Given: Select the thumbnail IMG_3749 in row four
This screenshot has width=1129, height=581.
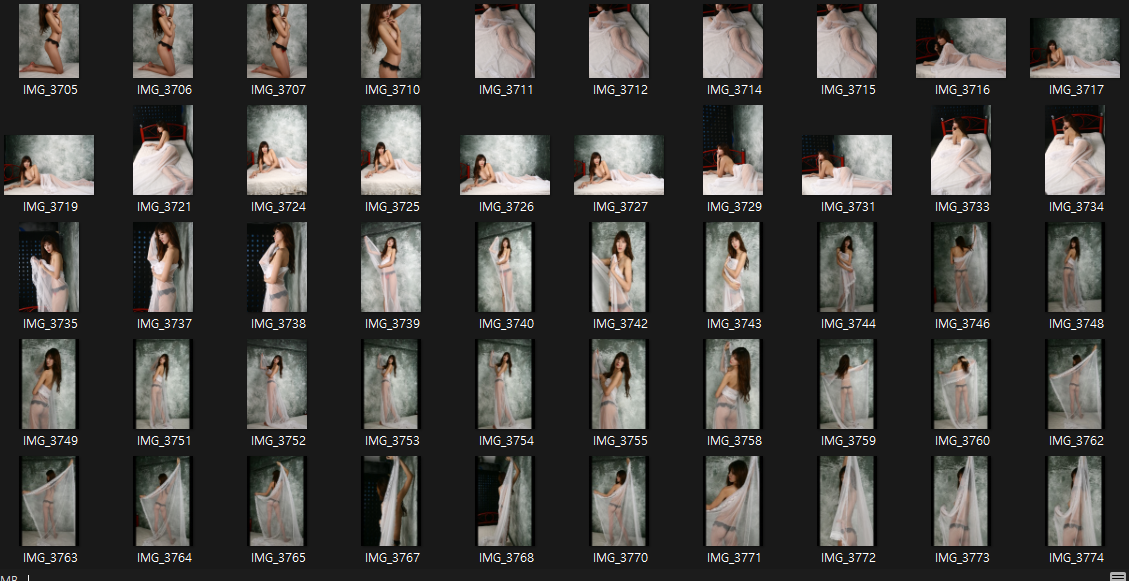Looking at the screenshot, I should click(48, 384).
